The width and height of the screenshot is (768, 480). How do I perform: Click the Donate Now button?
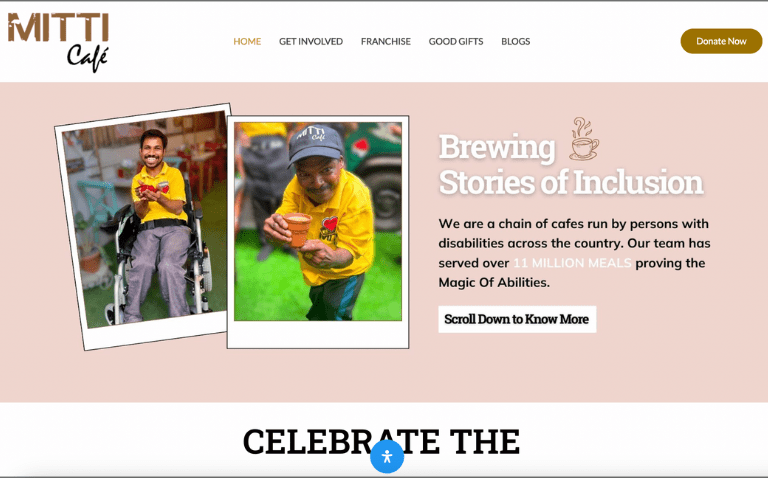(x=721, y=41)
